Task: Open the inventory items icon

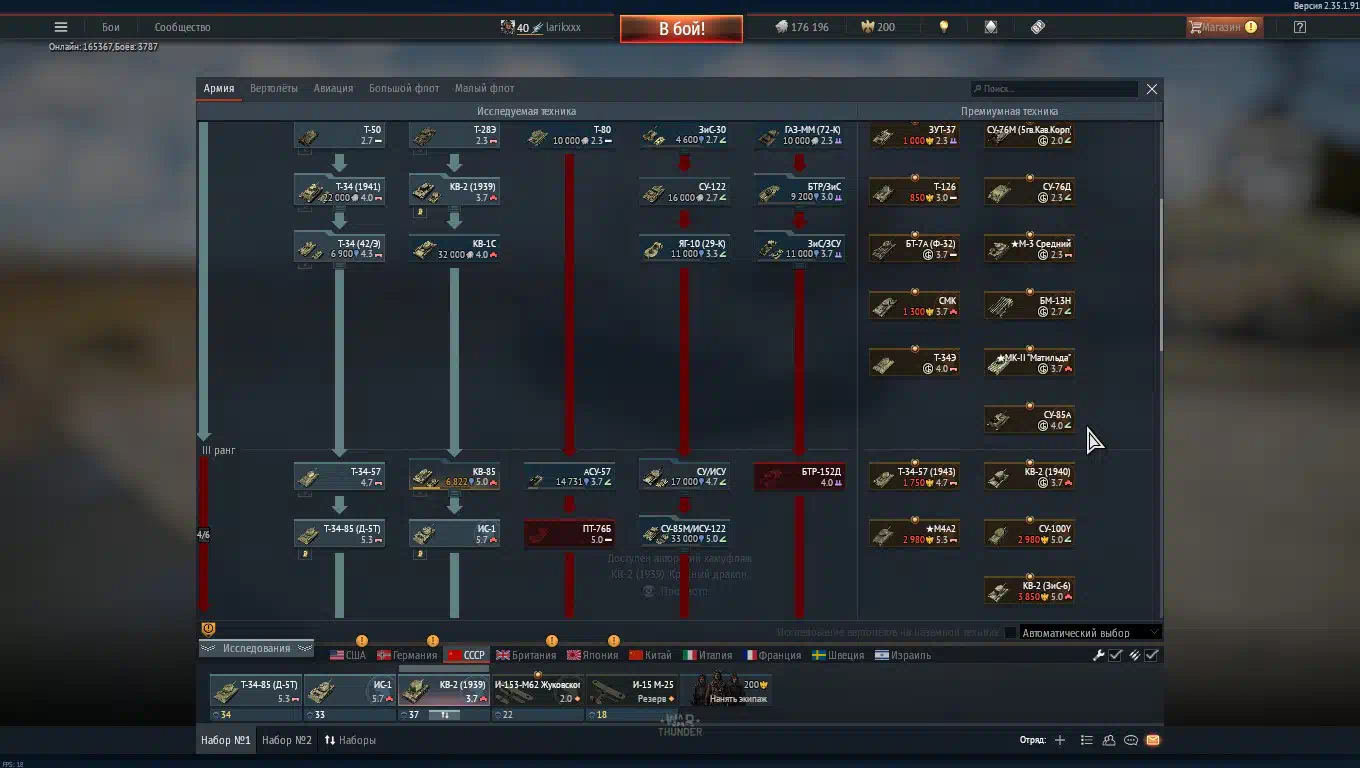Action: point(990,27)
